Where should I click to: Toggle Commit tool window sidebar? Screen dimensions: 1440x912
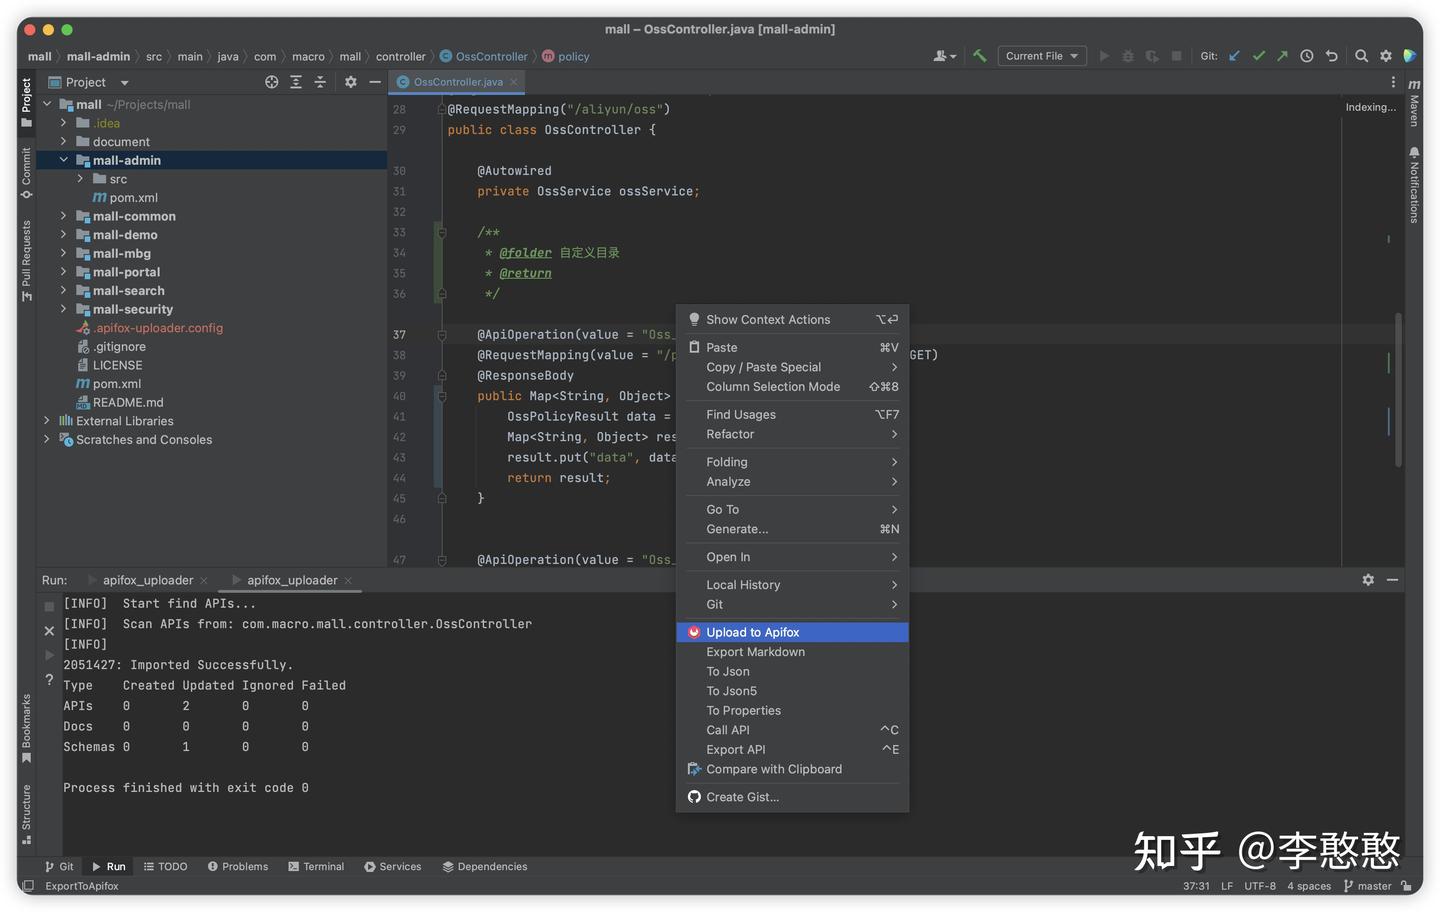coord(27,172)
